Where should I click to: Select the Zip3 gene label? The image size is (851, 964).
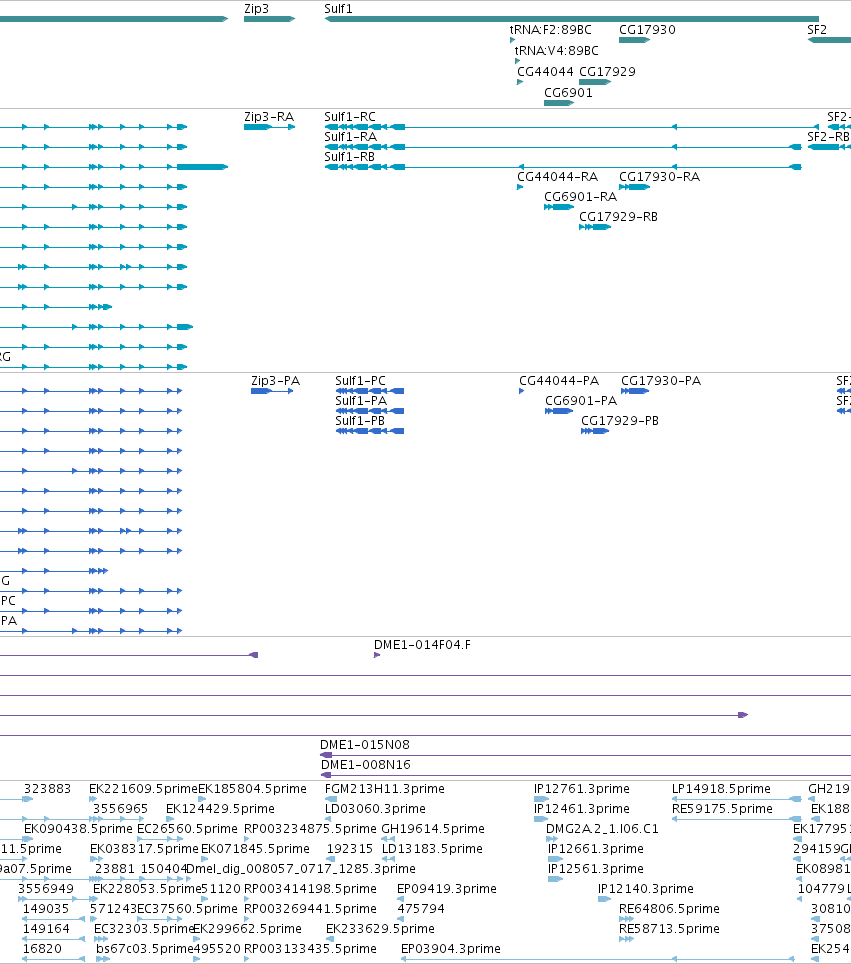pos(256,9)
